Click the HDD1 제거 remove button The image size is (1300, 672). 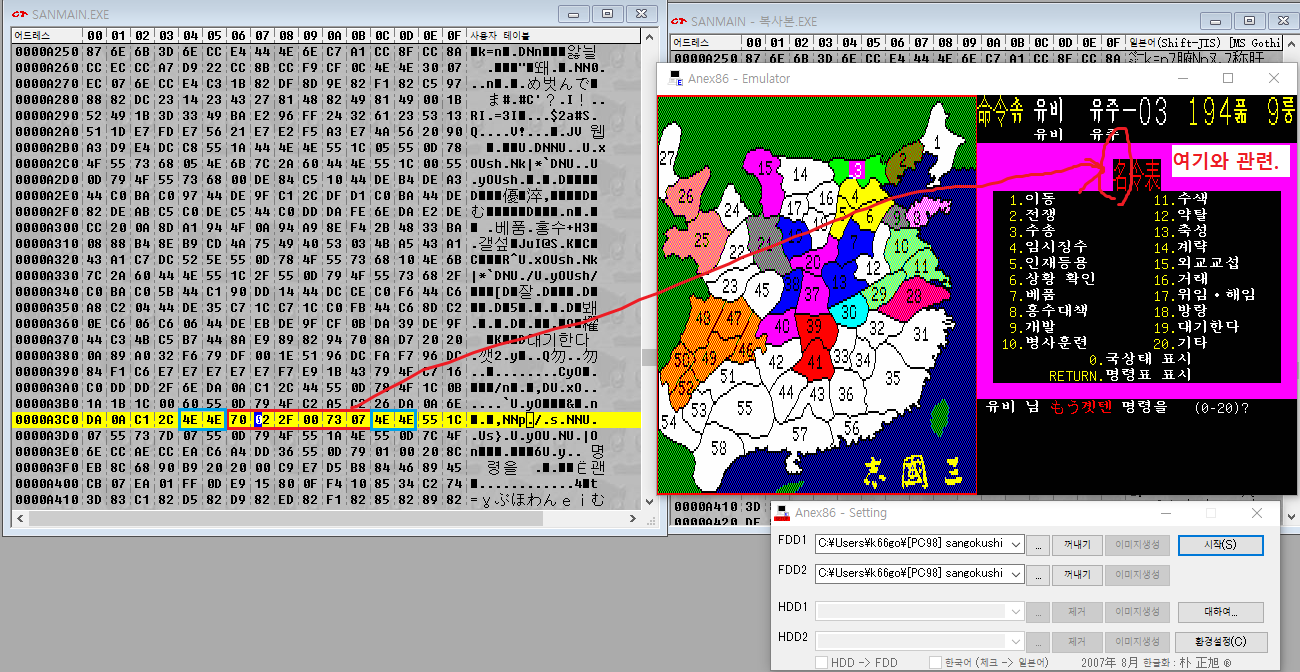point(1077,611)
